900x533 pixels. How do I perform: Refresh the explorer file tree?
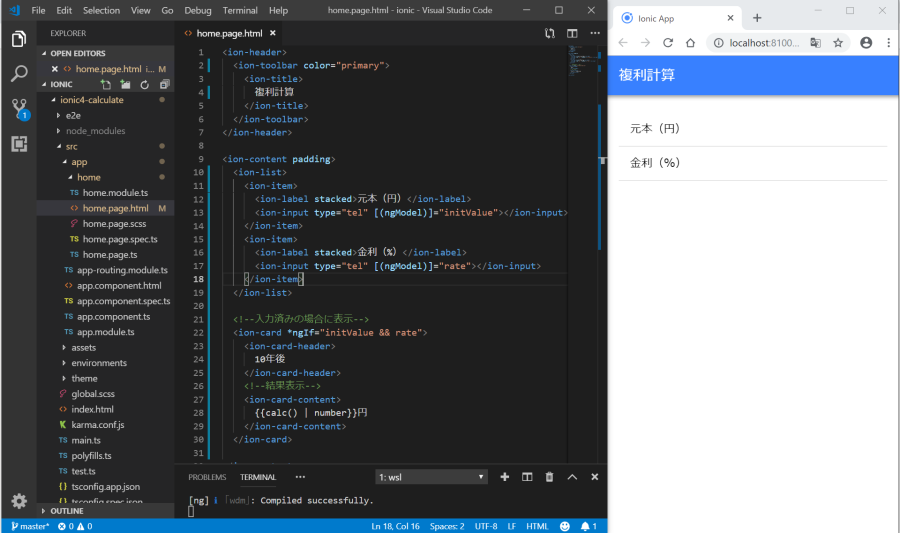(144, 85)
